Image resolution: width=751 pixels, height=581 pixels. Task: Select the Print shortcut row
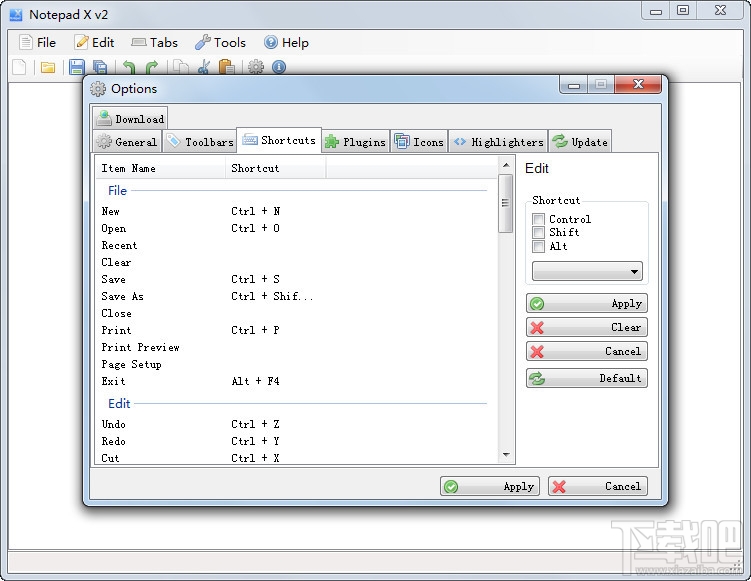coord(296,330)
